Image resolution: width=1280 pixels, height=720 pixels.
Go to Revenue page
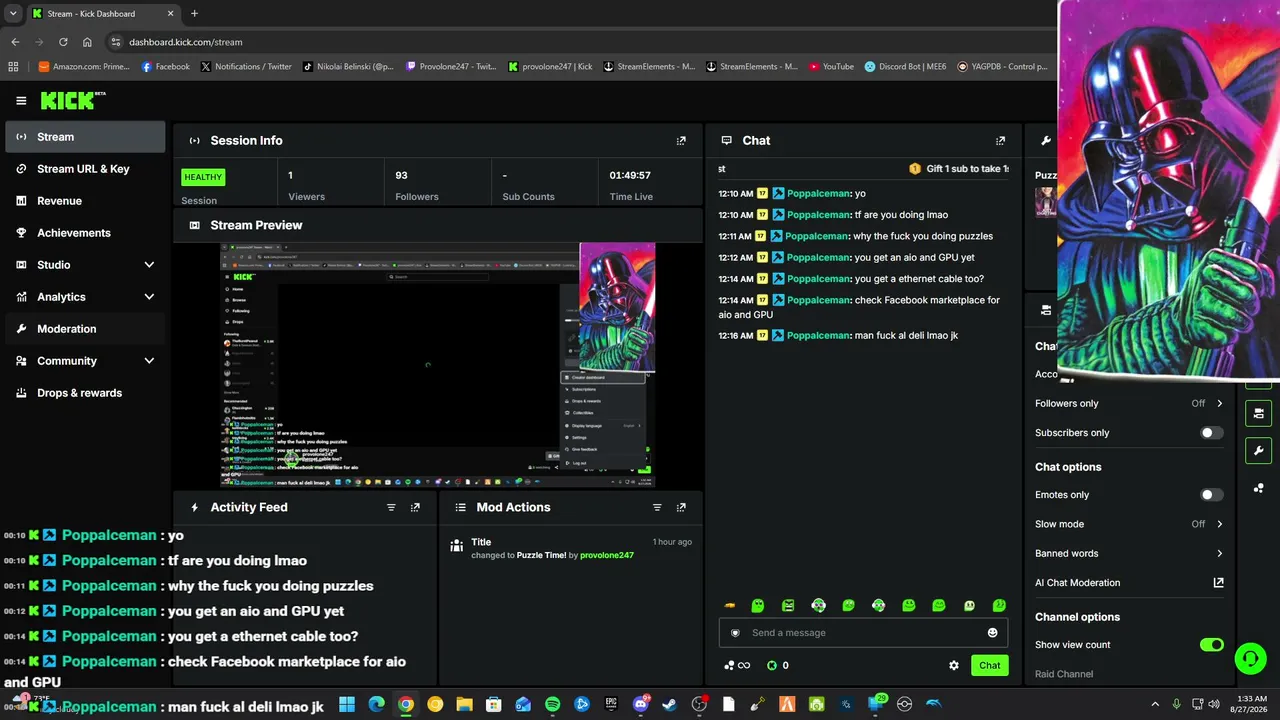85,201
